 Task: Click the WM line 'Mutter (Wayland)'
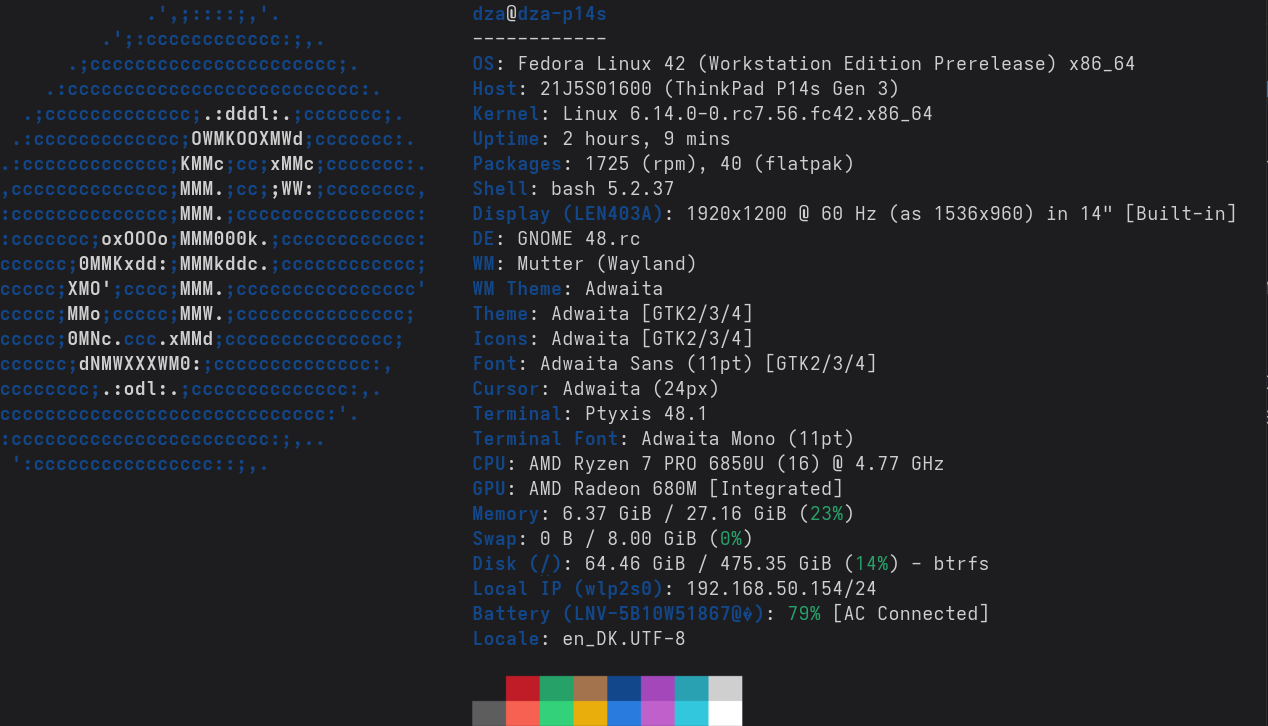point(585,264)
